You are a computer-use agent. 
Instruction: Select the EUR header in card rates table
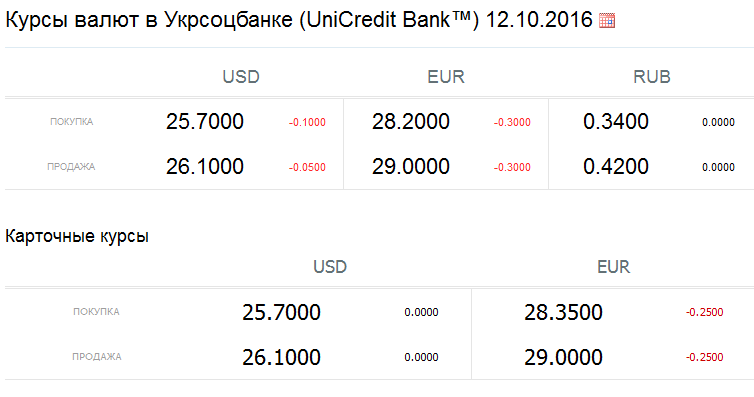click(x=614, y=267)
